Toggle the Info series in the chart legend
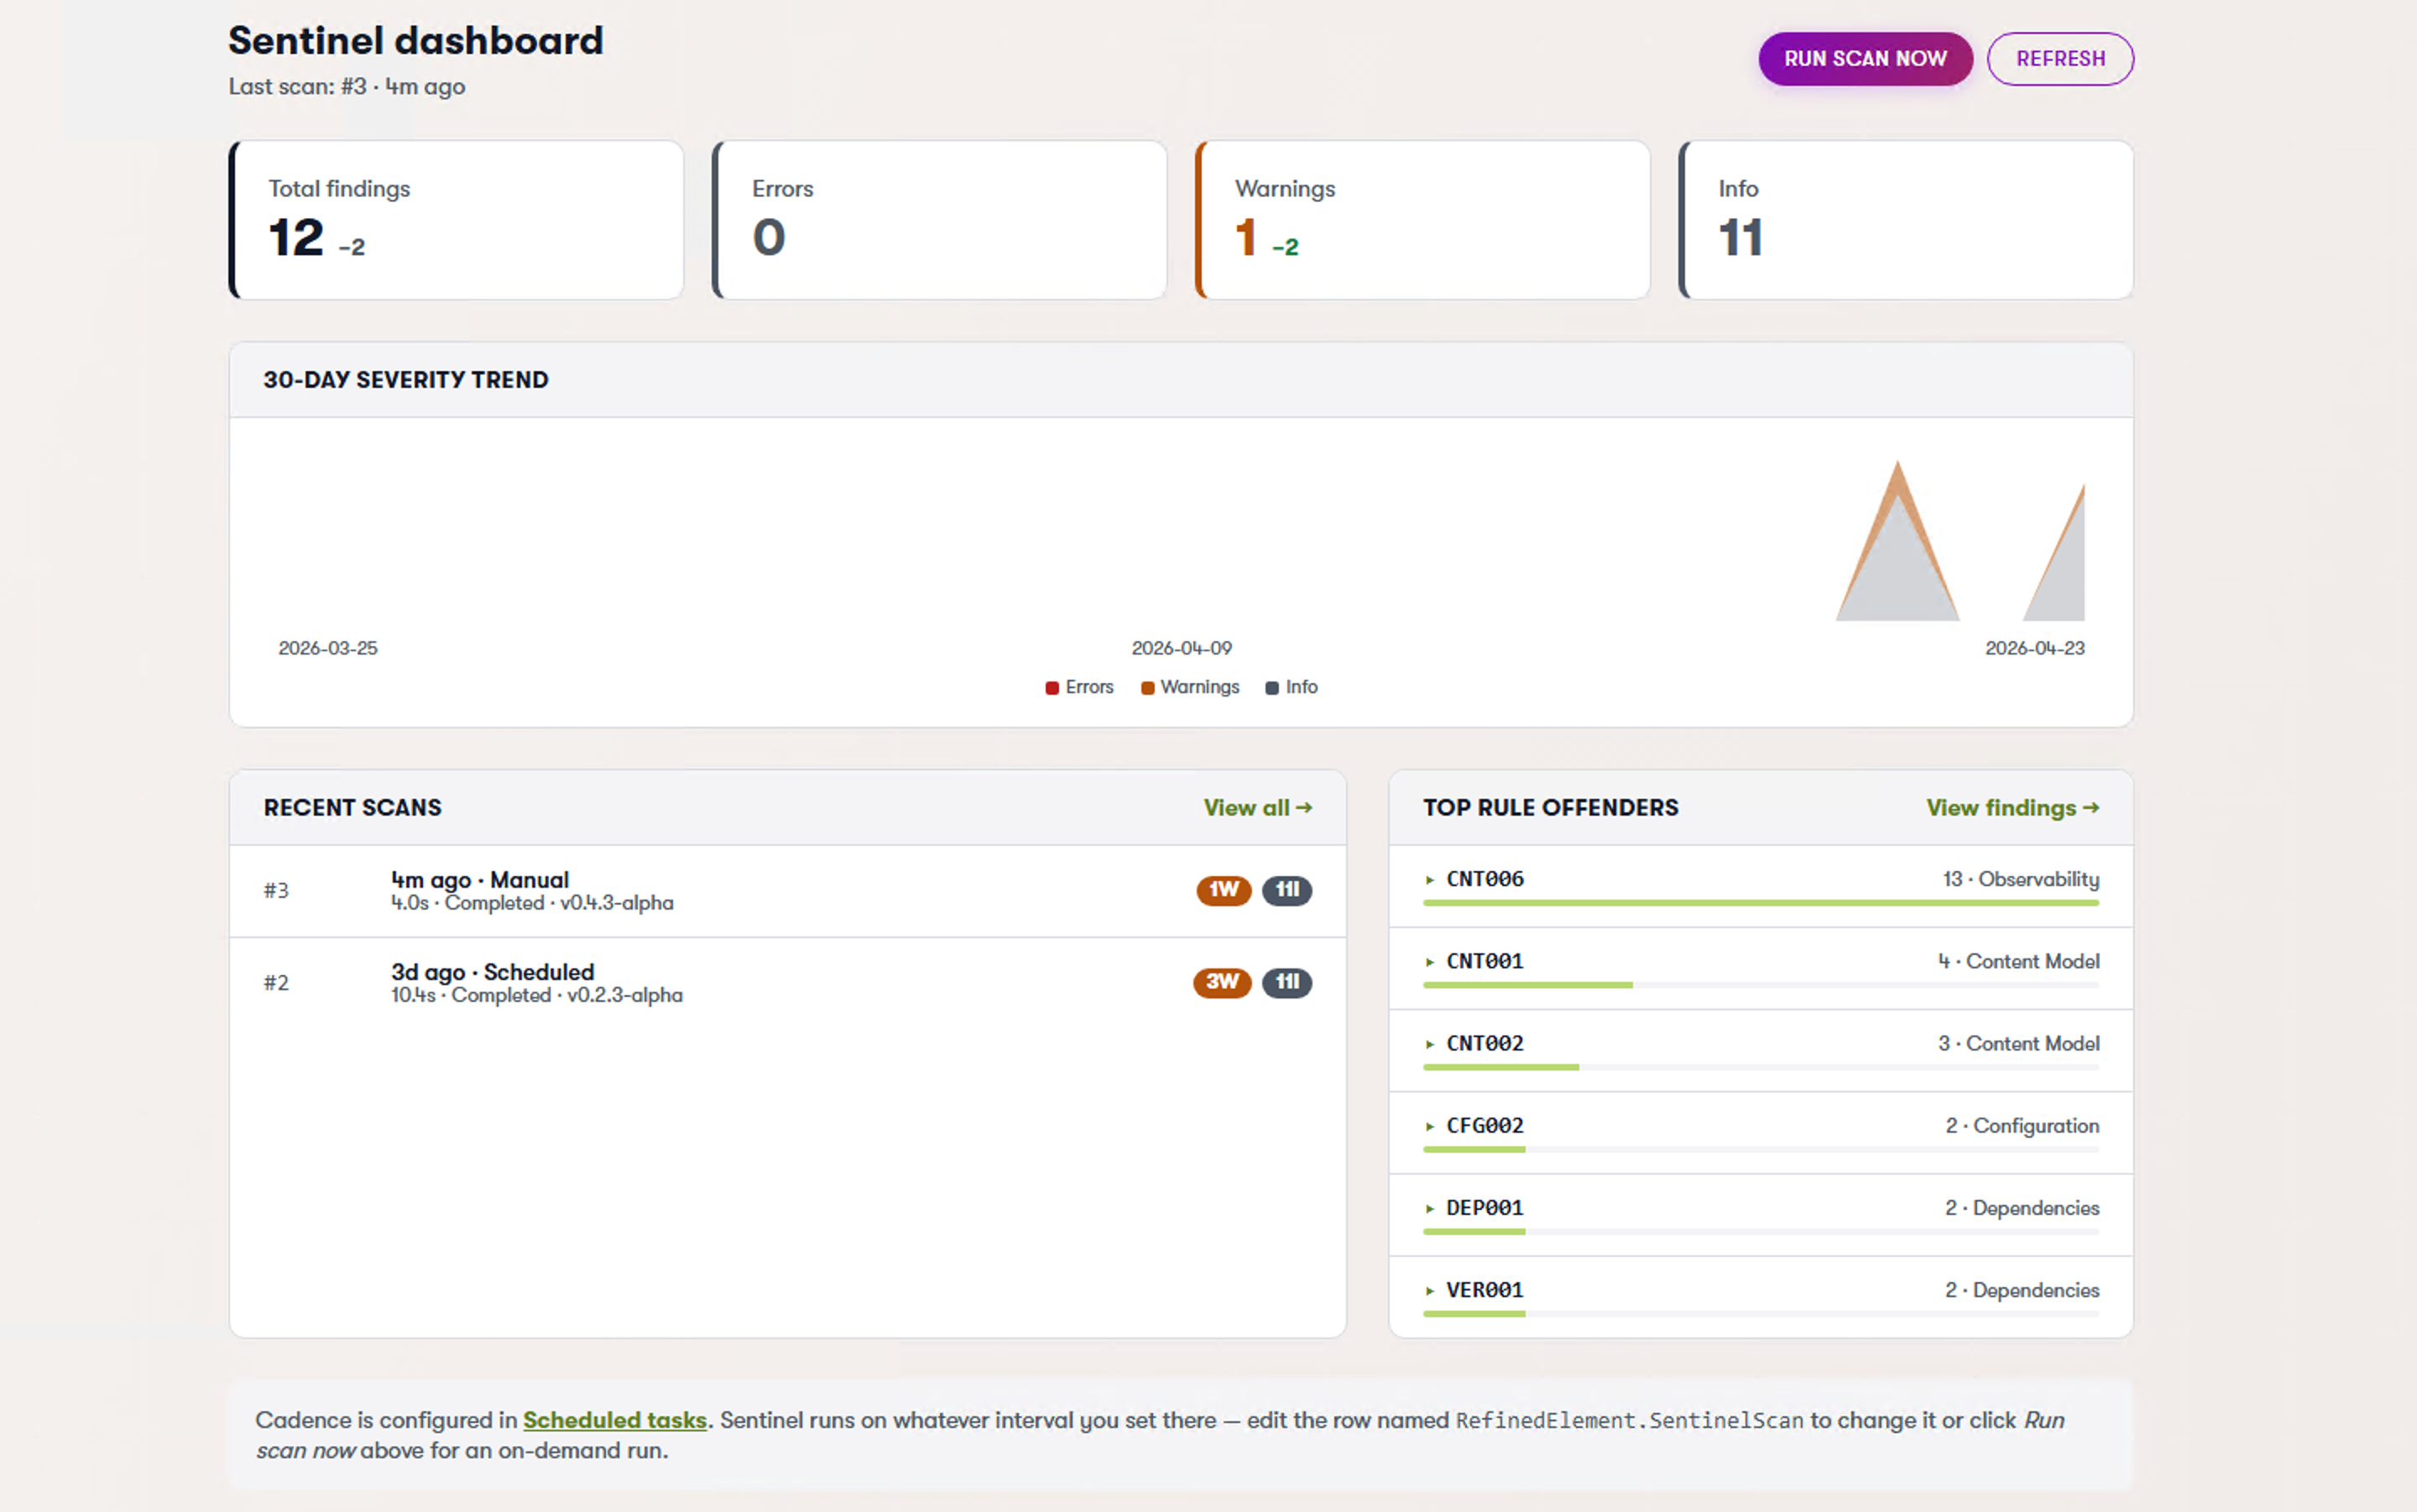The image size is (2417, 1512). pyautogui.click(x=1292, y=687)
